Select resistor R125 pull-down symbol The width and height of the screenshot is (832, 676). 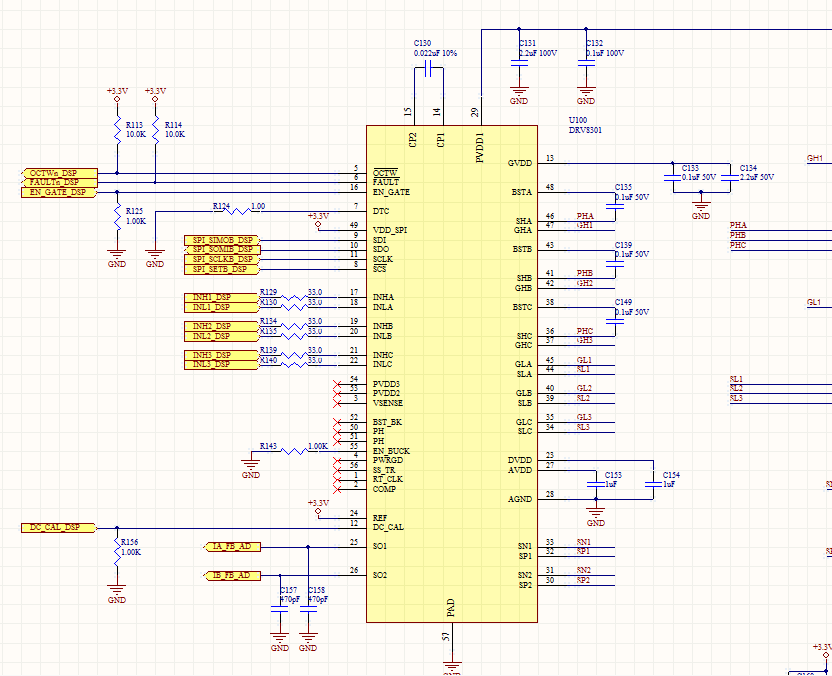[x=117, y=216]
